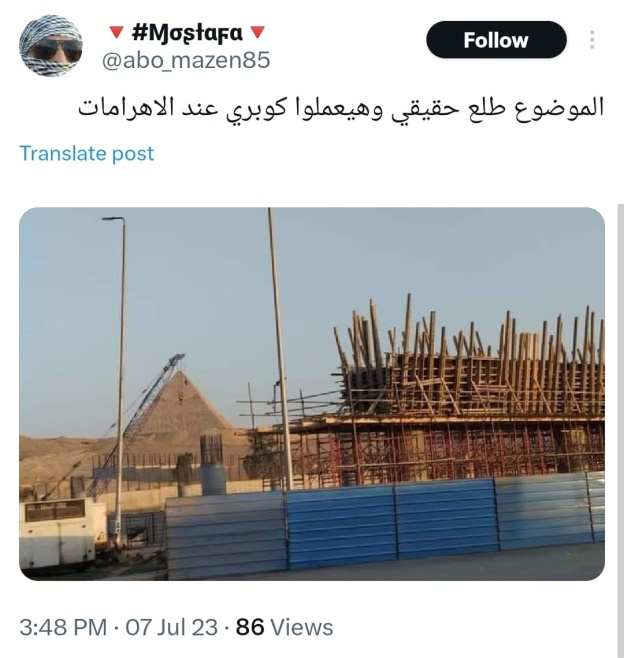
Task: Click the blue metal fence in the photo
Action: (386, 527)
